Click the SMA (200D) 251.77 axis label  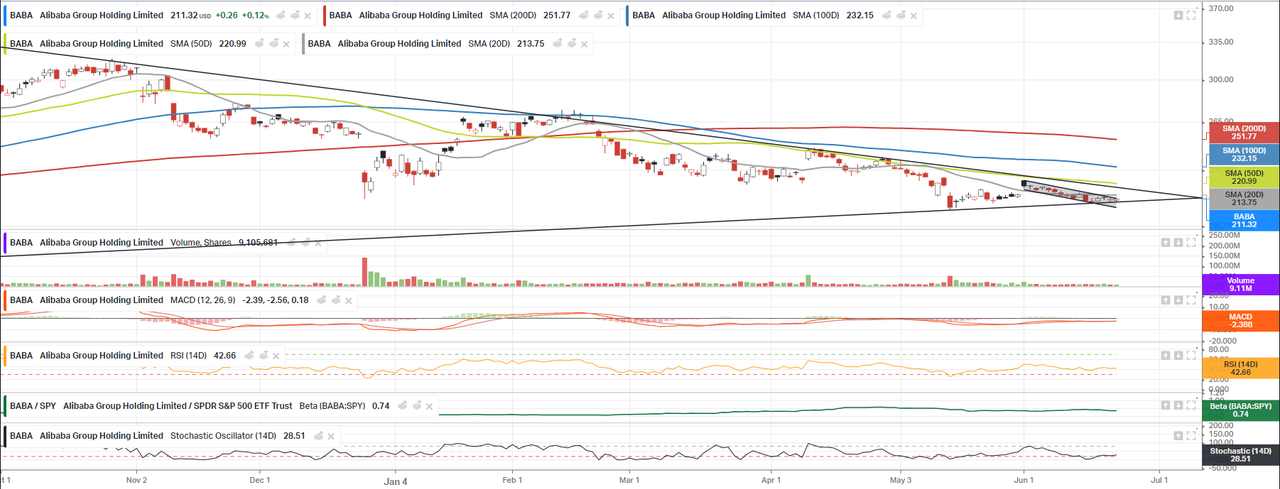click(1244, 133)
